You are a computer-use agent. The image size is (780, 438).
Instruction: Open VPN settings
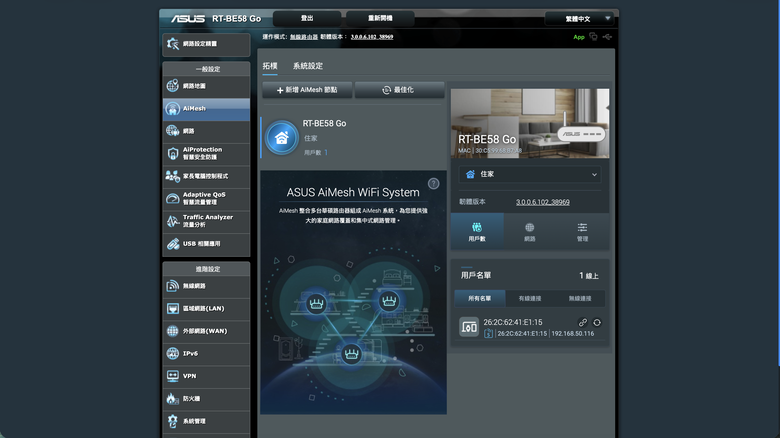click(x=206, y=376)
